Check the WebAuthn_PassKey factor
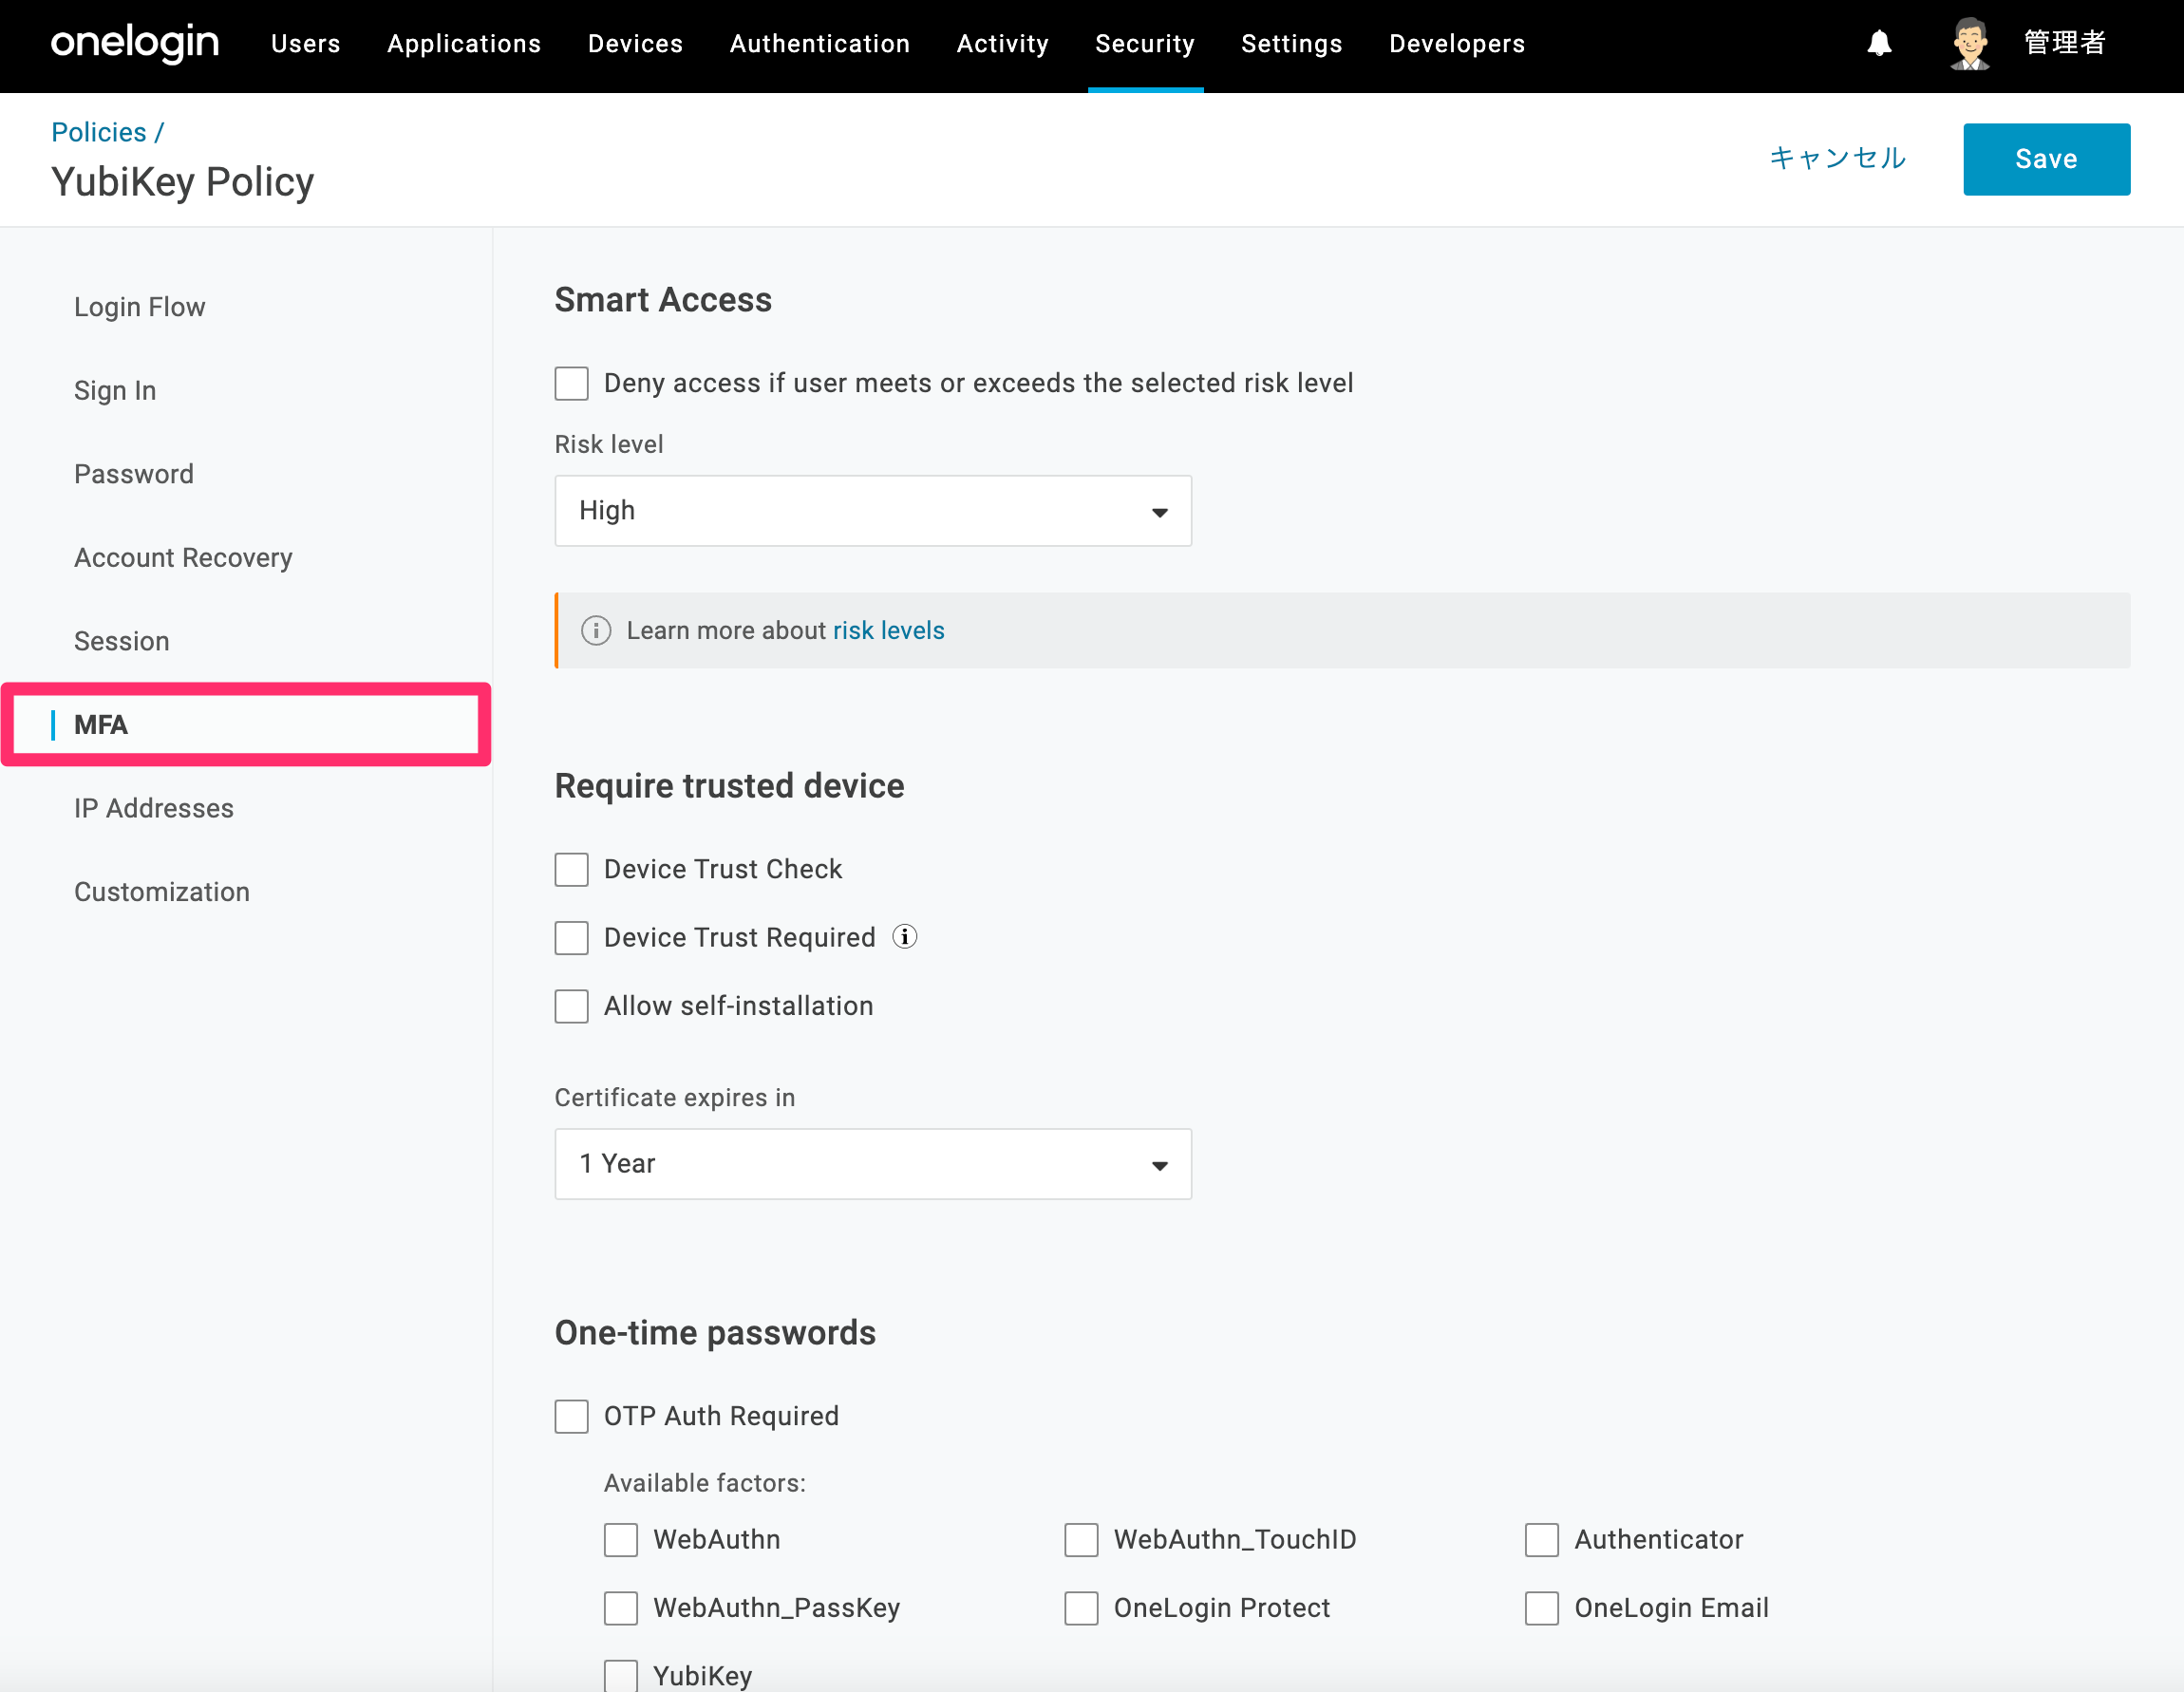This screenshot has width=2184, height=1692. tap(620, 1608)
